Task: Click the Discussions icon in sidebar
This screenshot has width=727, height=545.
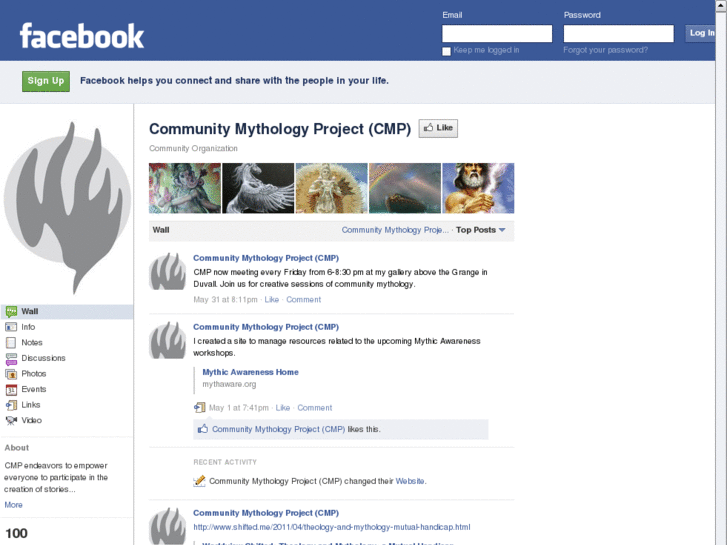Action: [11, 359]
